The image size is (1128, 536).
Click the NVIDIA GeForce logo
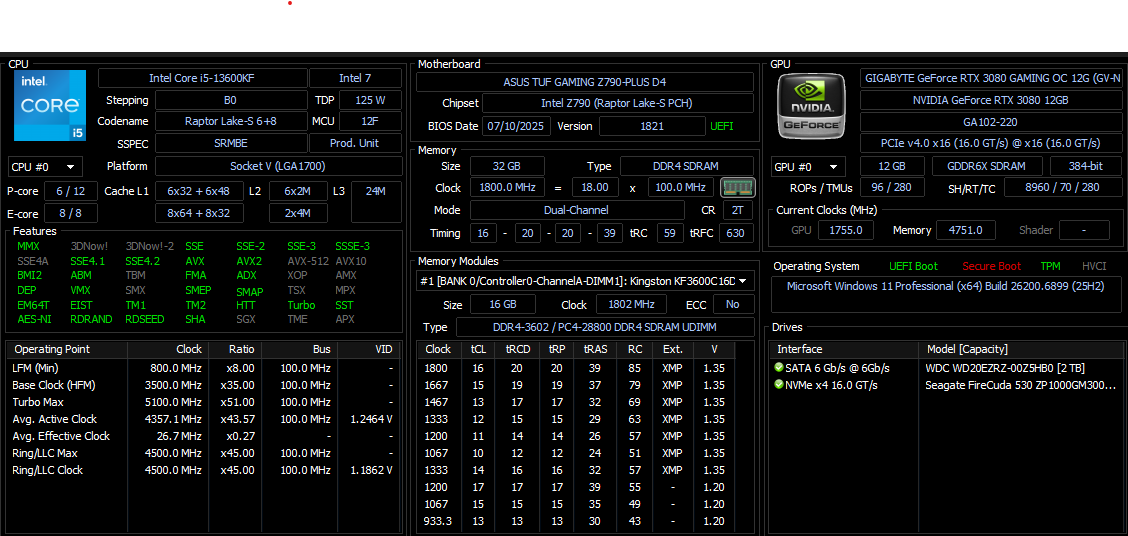pos(812,105)
